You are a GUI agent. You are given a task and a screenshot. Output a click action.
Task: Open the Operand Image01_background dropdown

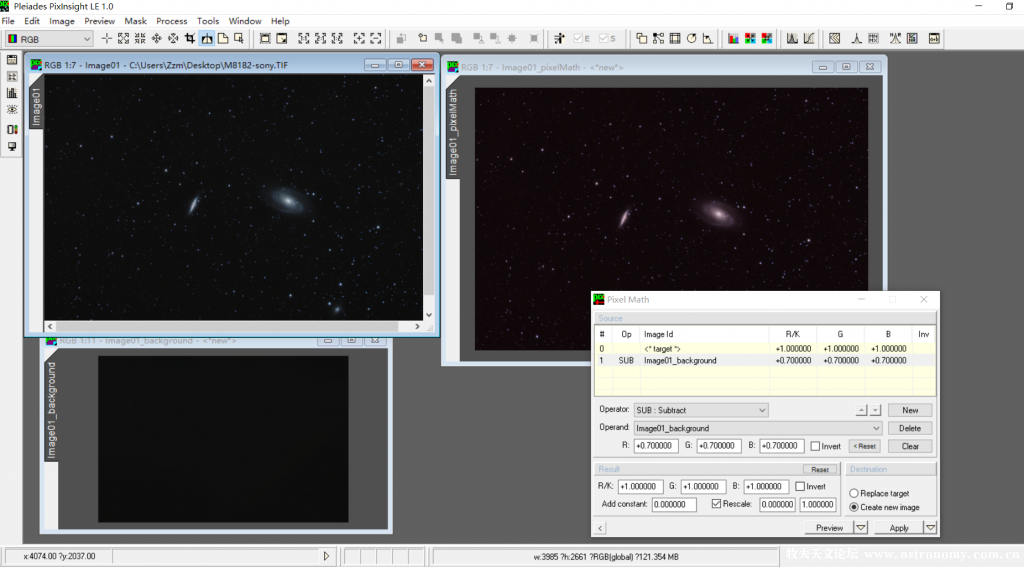click(x=758, y=429)
